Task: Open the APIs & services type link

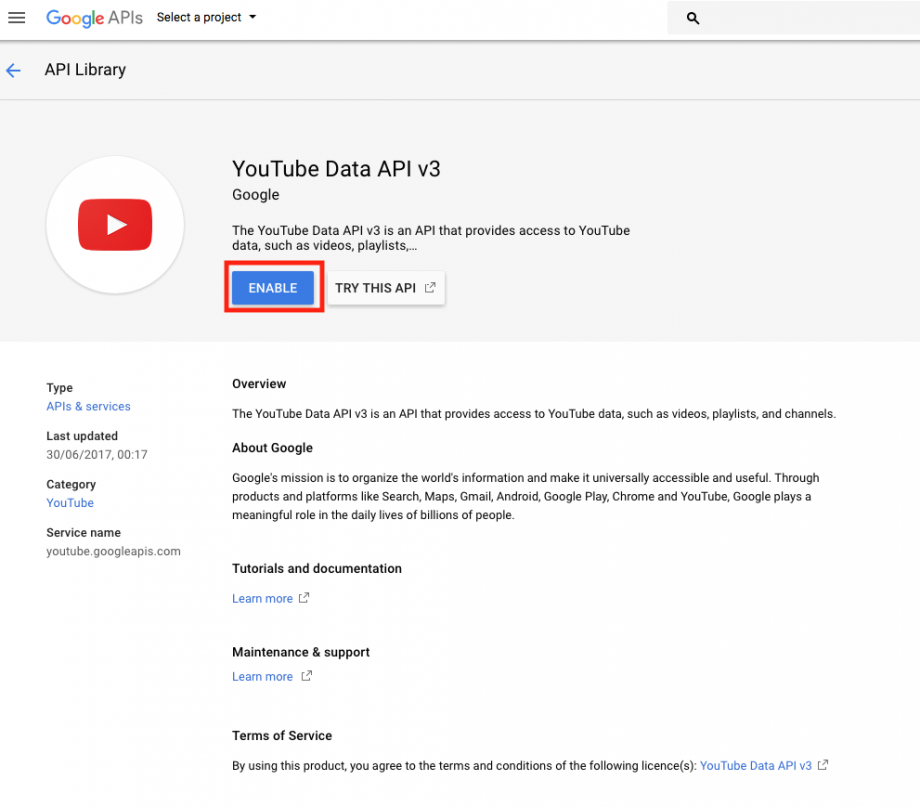Action: pos(88,406)
